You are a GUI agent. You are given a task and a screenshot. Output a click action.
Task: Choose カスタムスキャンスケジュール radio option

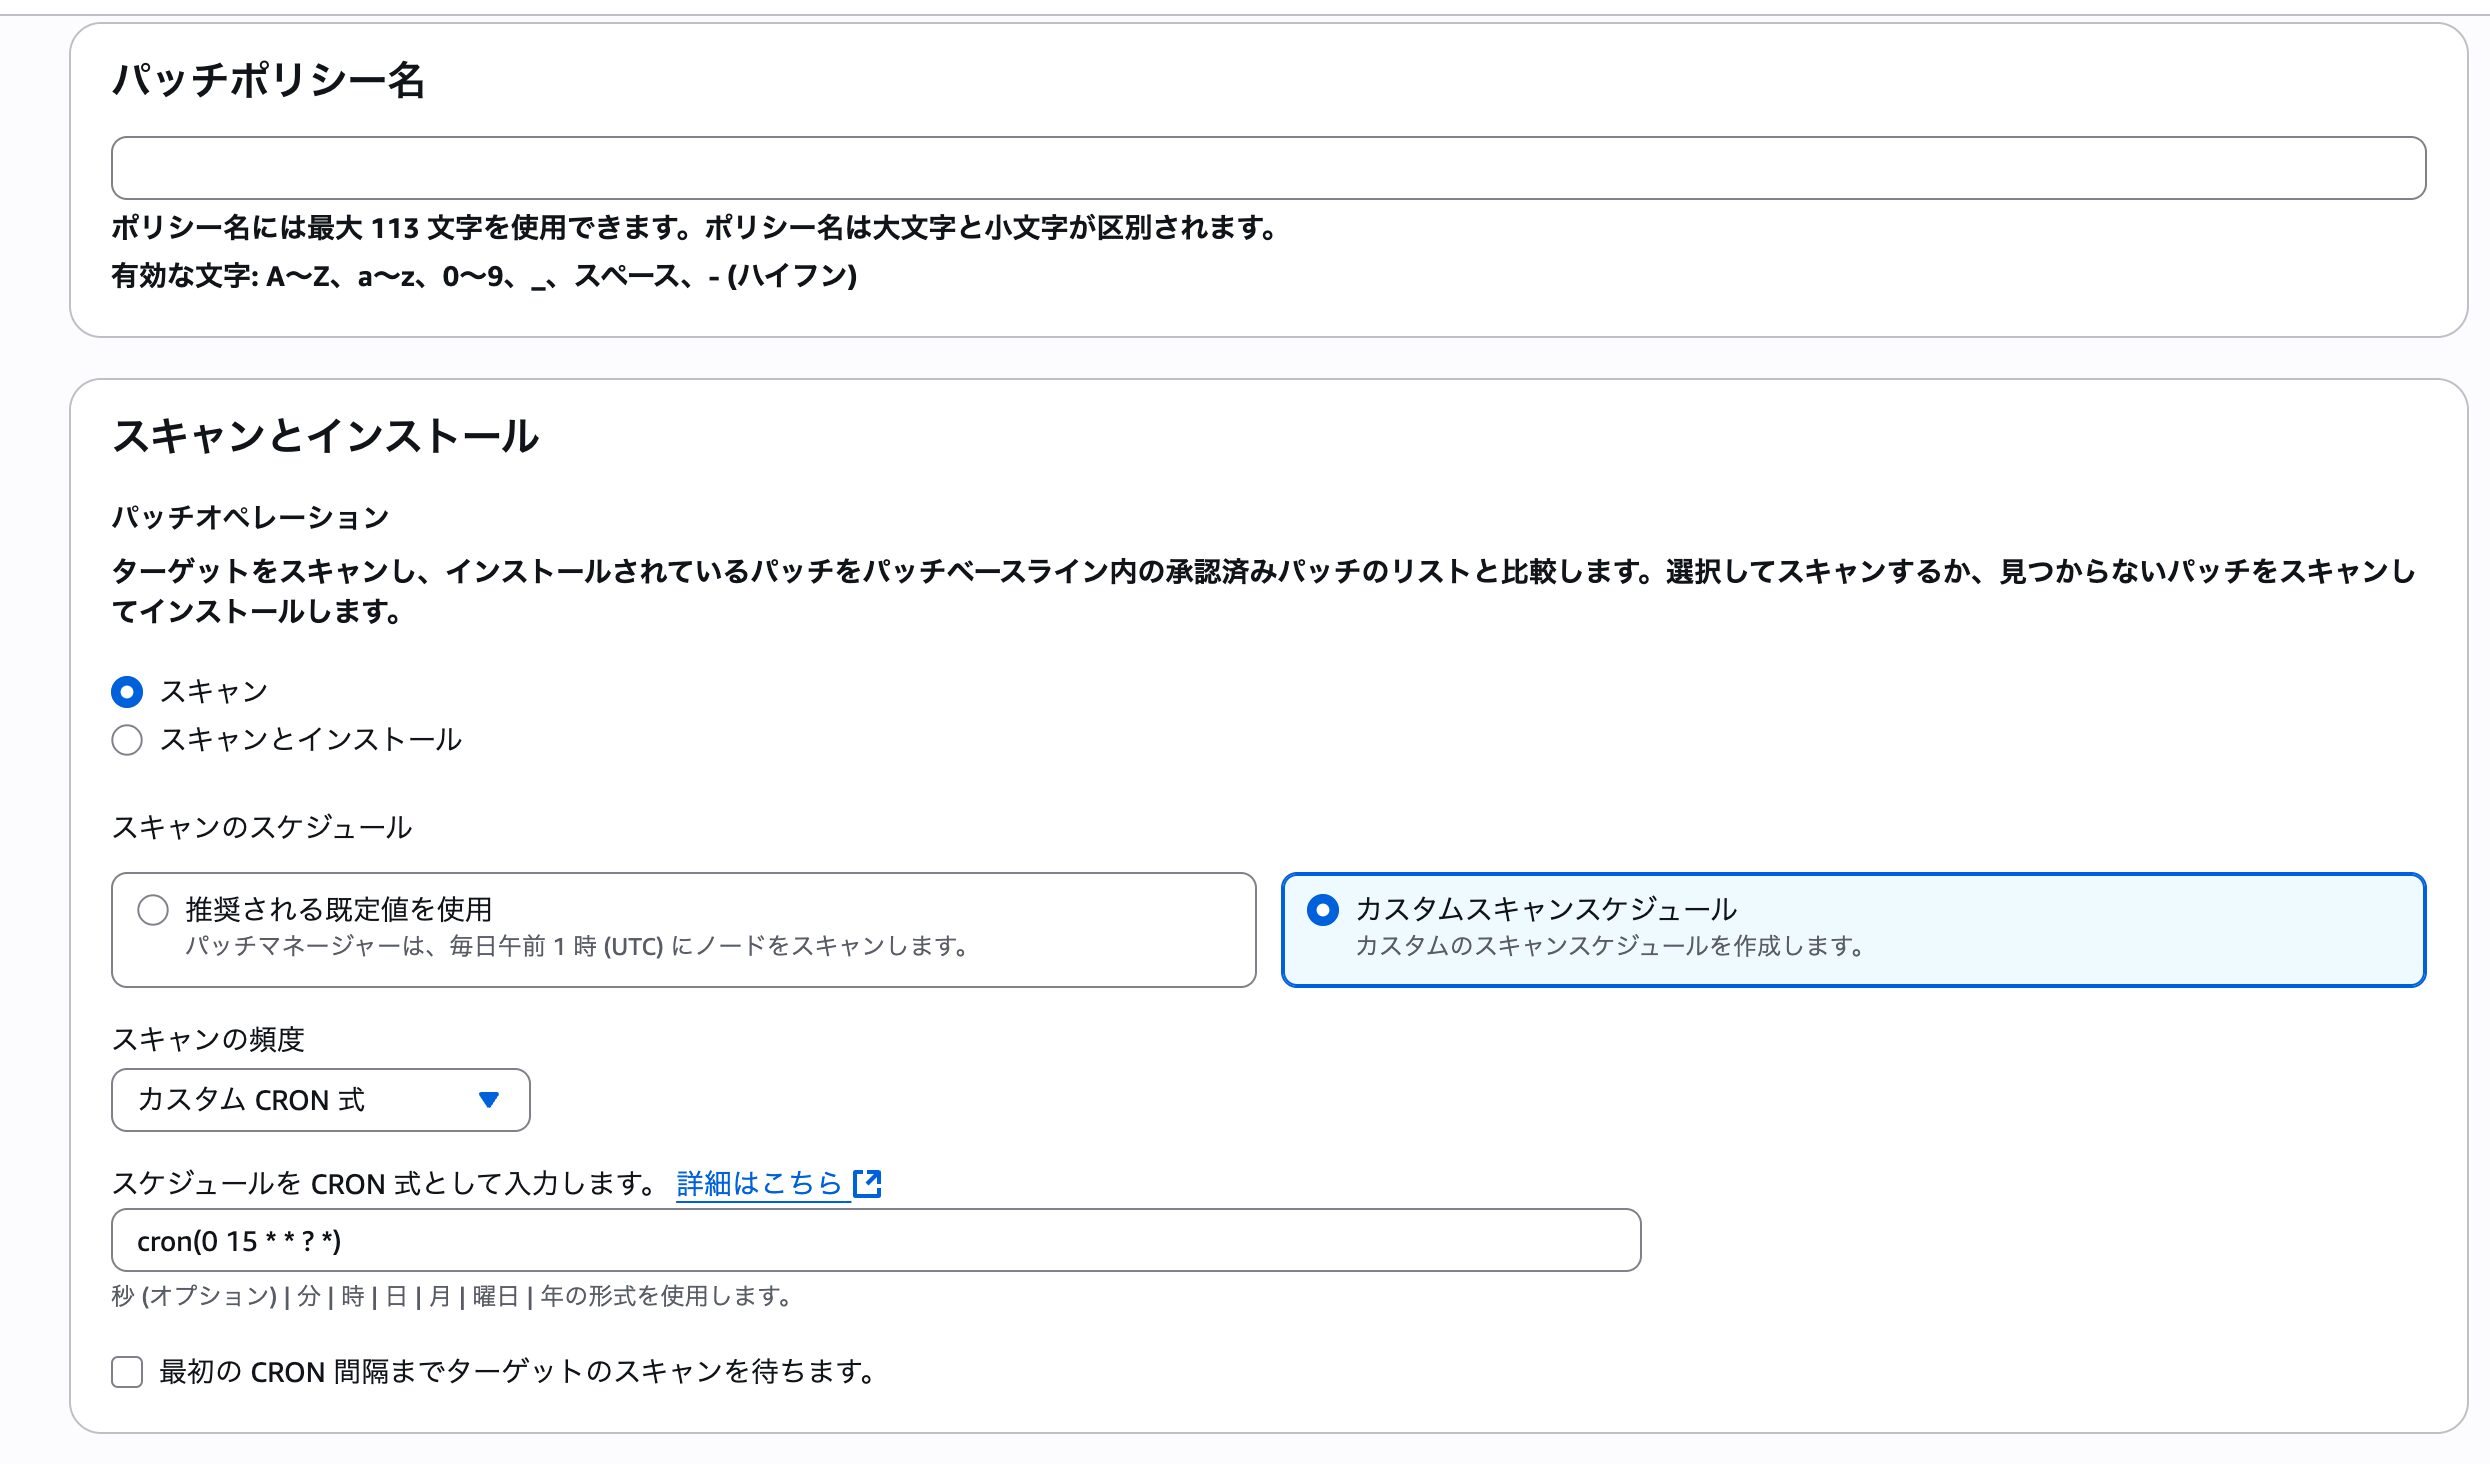pos(1322,910)
